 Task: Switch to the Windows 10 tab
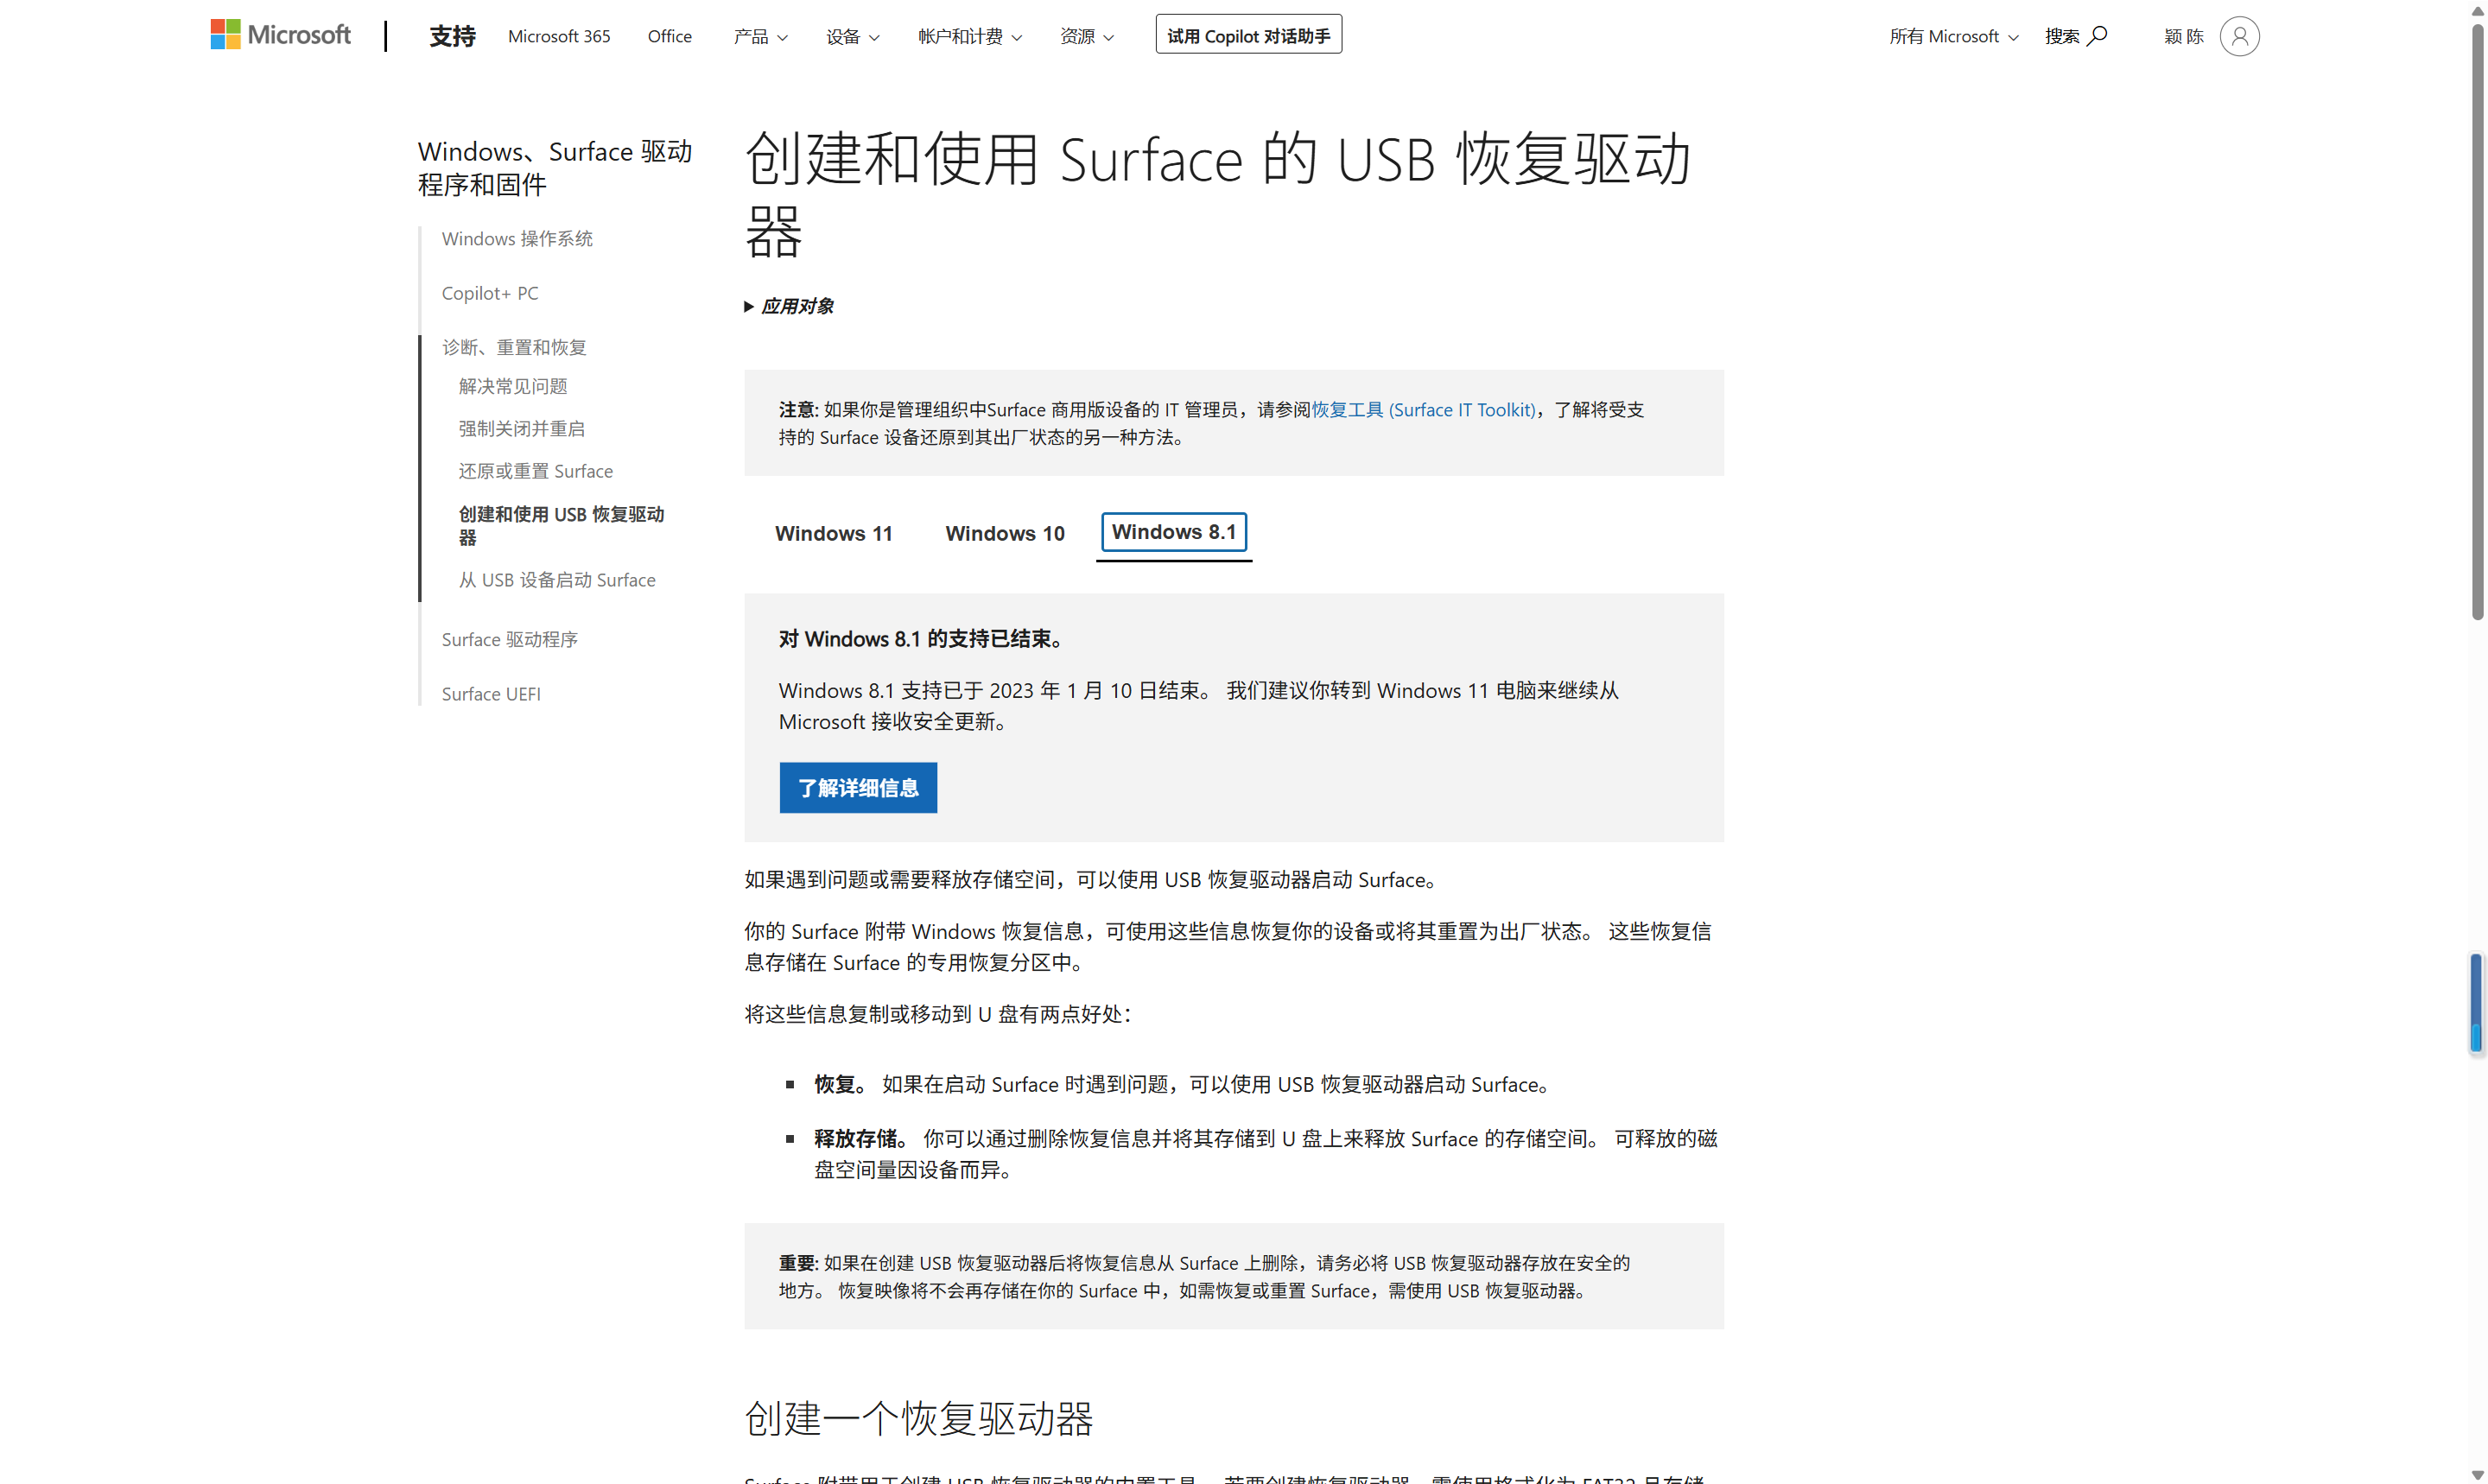tap(1004, 533)
